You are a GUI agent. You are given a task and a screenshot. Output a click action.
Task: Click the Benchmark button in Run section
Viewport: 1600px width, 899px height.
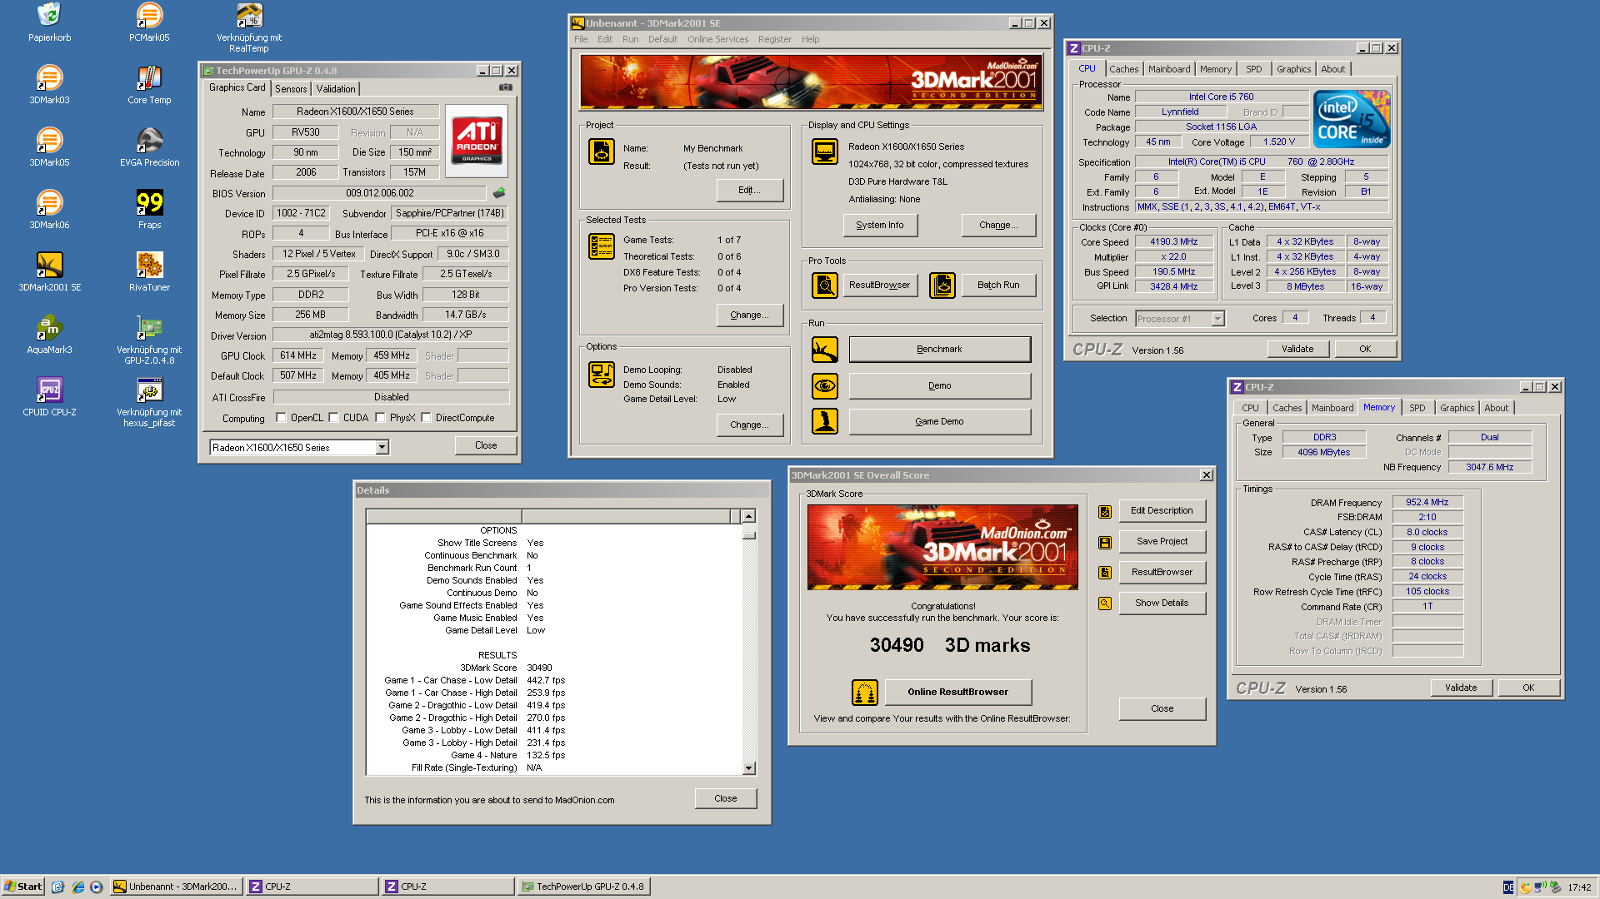(x=940, y=349)
